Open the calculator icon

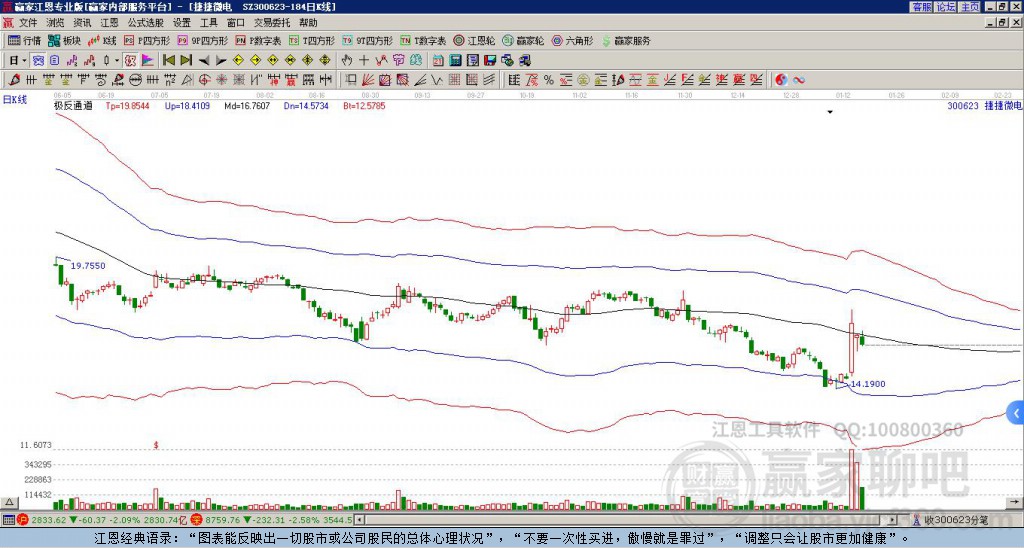pyautogui.click(x=455, y=60)
